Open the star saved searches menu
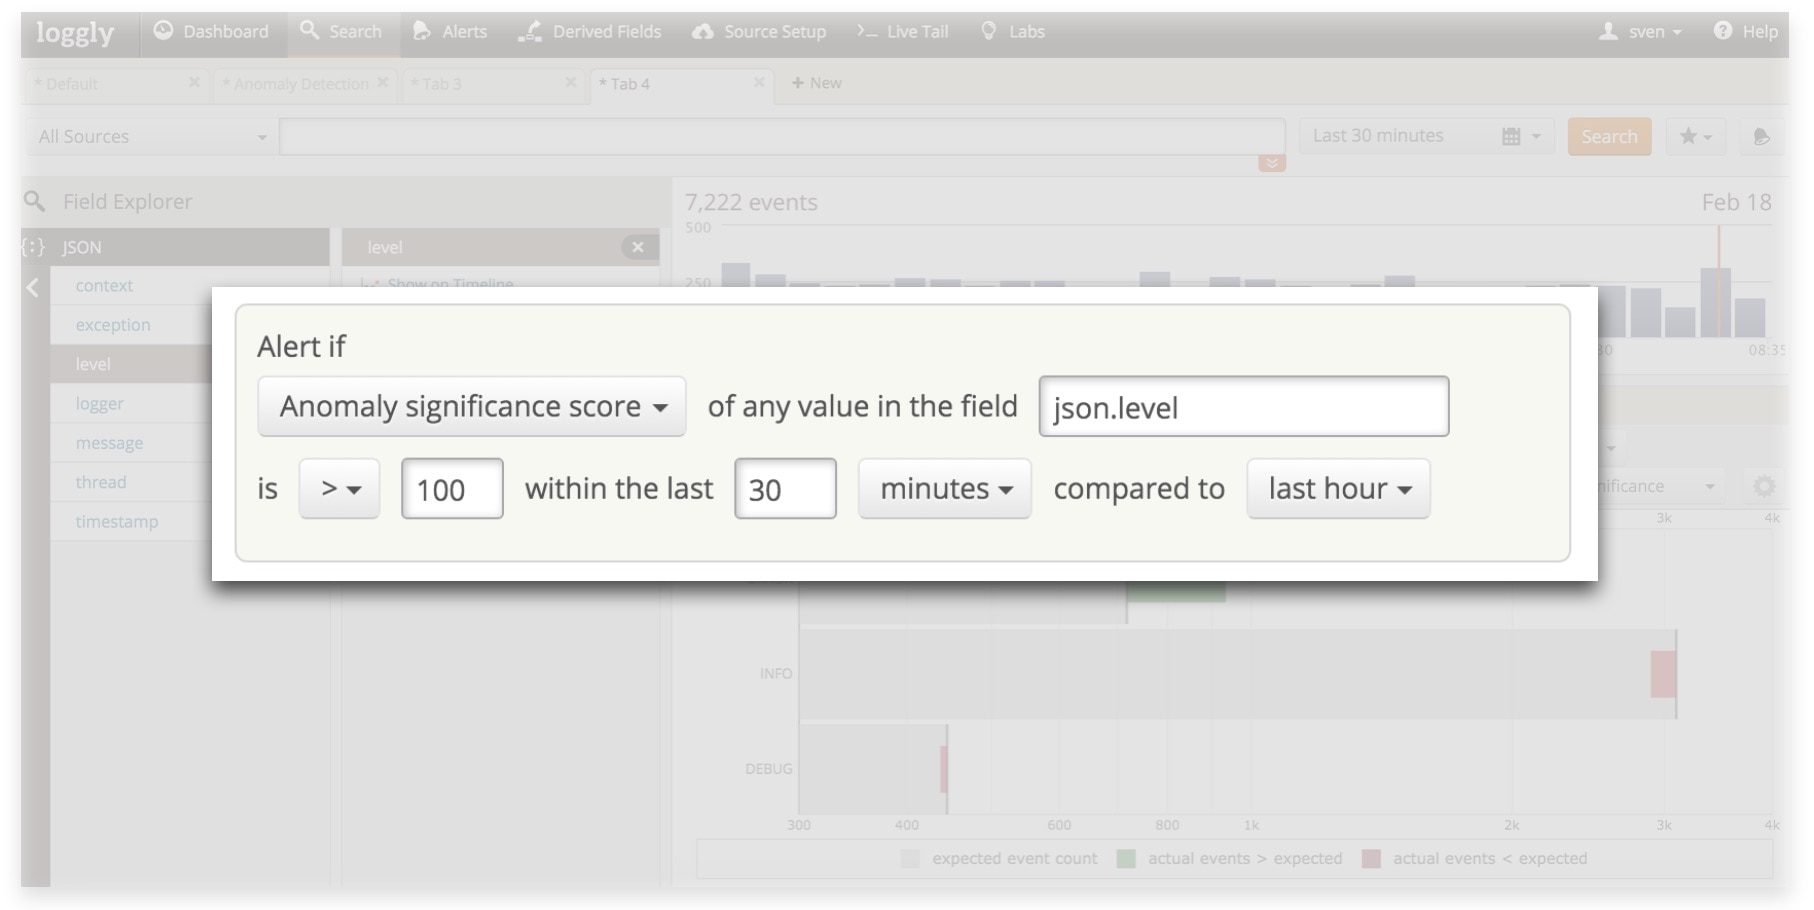 [x=1694, y=137]
